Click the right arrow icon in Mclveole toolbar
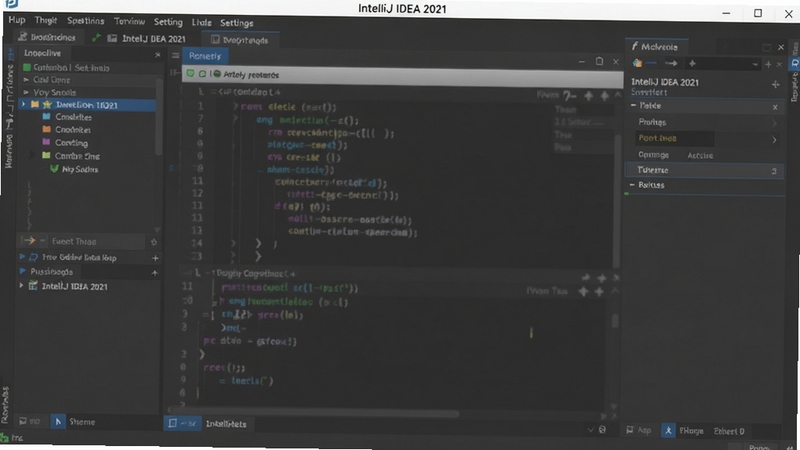Image resolution: width=800 pixels, height=450 pixels. click(671, 63)
